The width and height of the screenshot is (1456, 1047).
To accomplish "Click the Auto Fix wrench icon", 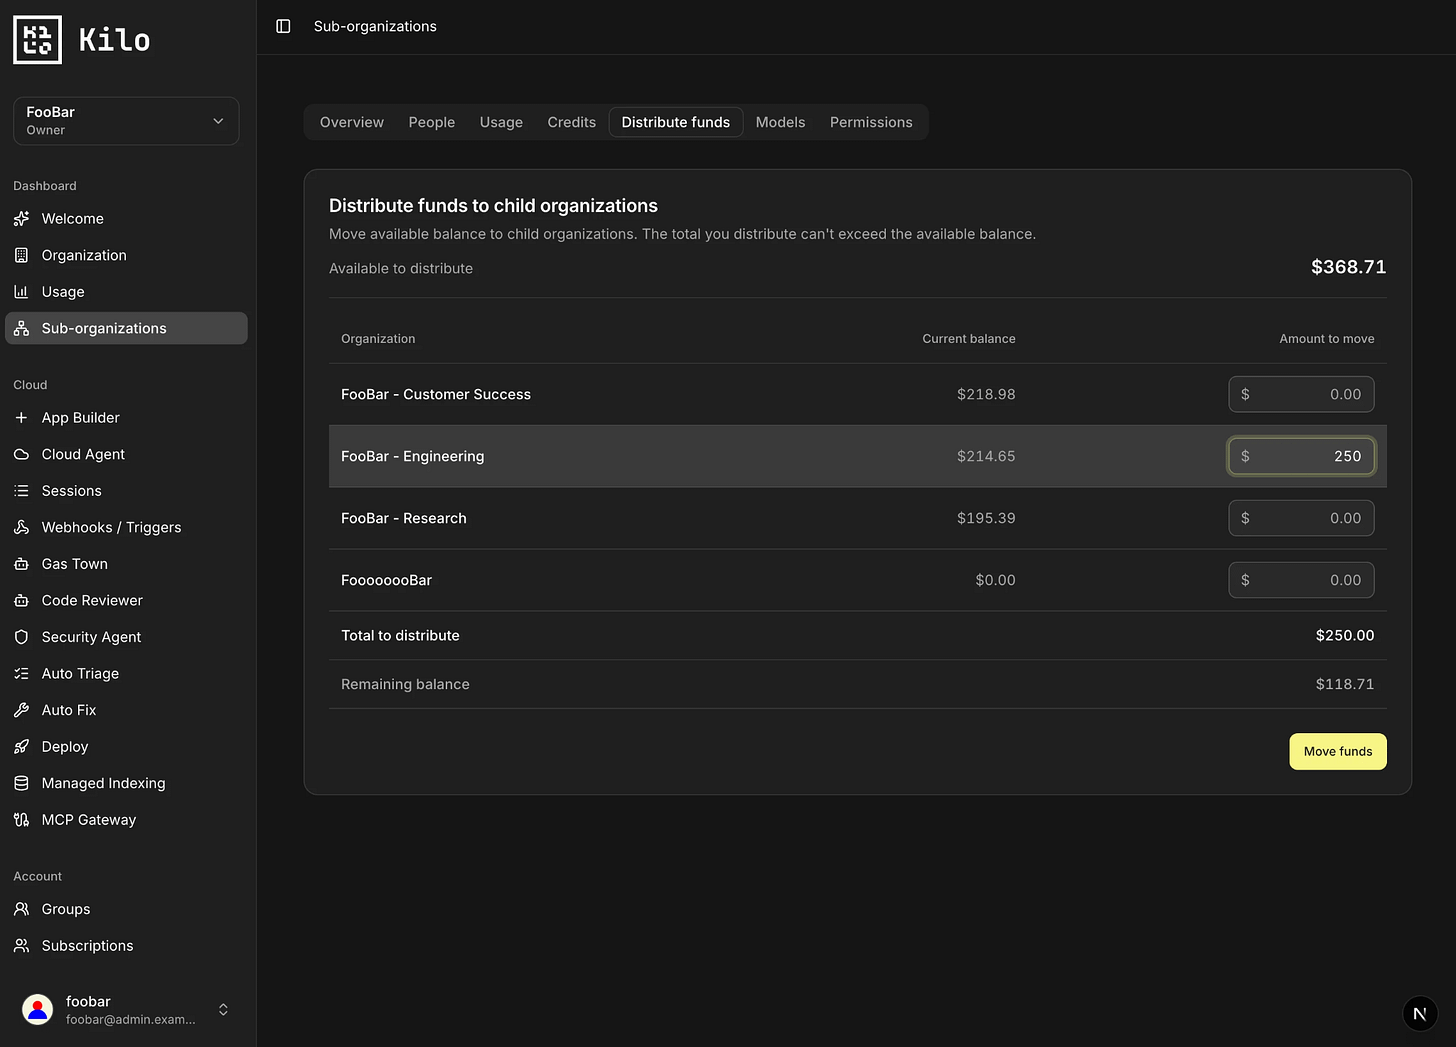I will click(x=21, y=710).
